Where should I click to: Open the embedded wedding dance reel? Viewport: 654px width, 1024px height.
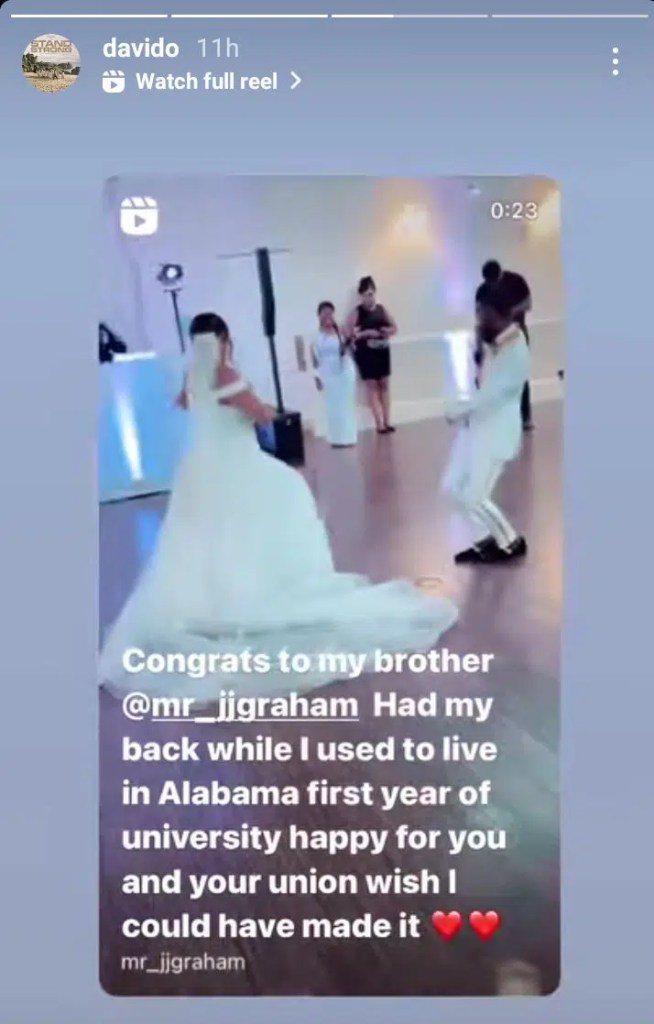[x=329, y=585]
